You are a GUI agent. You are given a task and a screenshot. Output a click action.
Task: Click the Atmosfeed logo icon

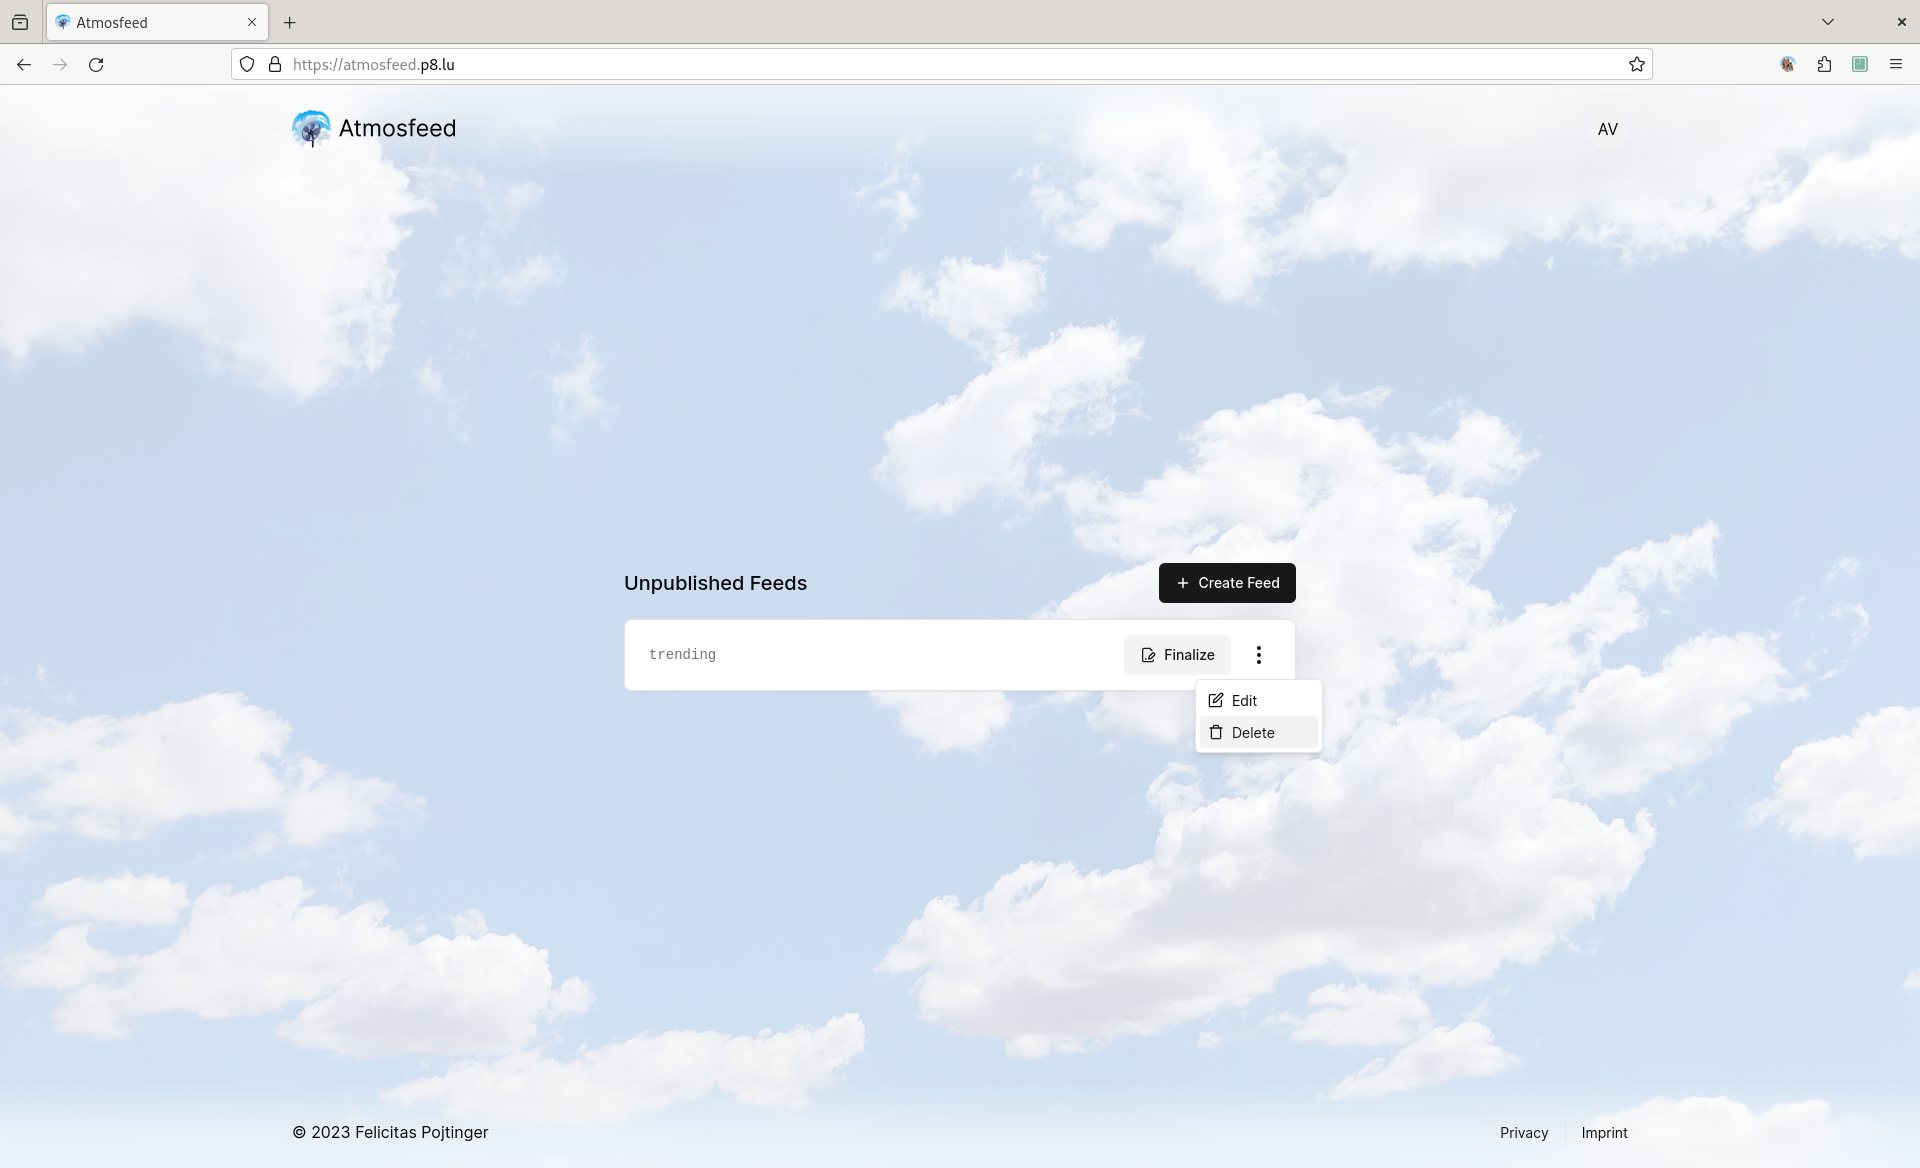[311, 129]
